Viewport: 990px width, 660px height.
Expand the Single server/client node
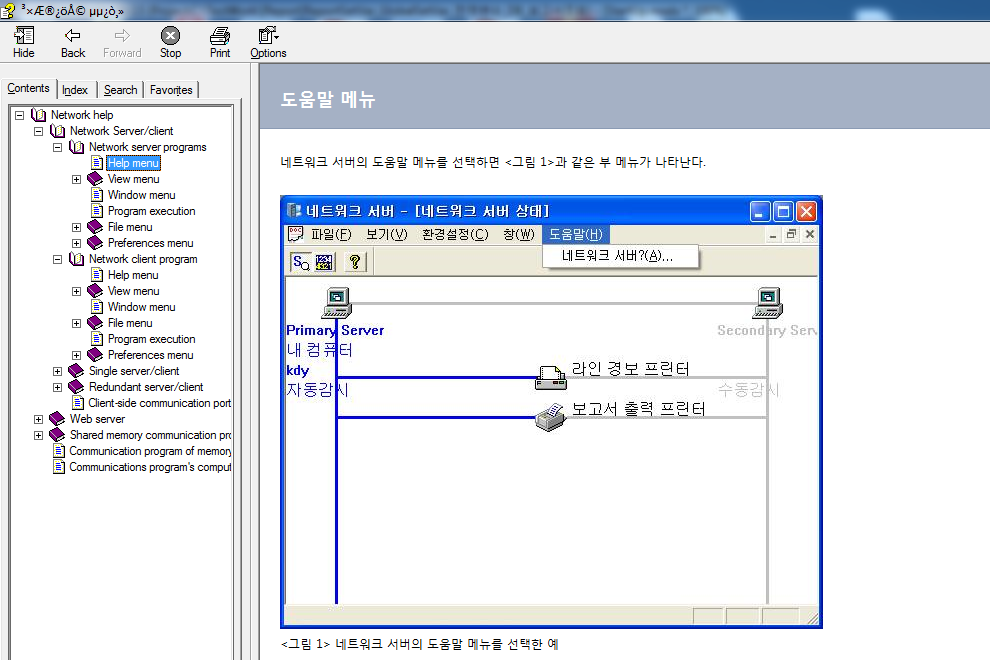(x=57, y=371)
